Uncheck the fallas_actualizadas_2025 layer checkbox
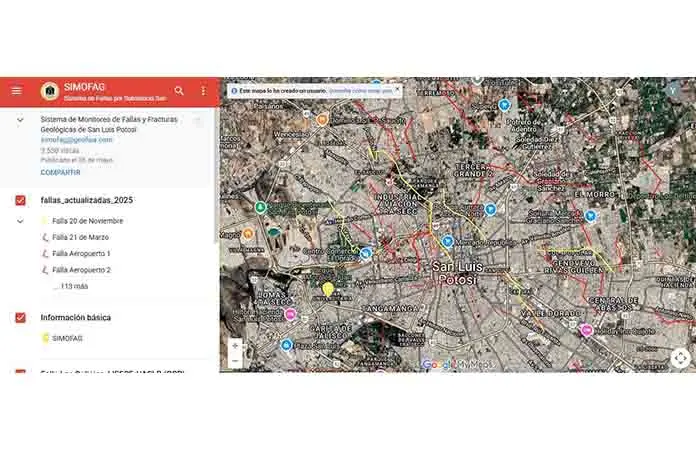696x450 pixels. click(x=20, y=201)
